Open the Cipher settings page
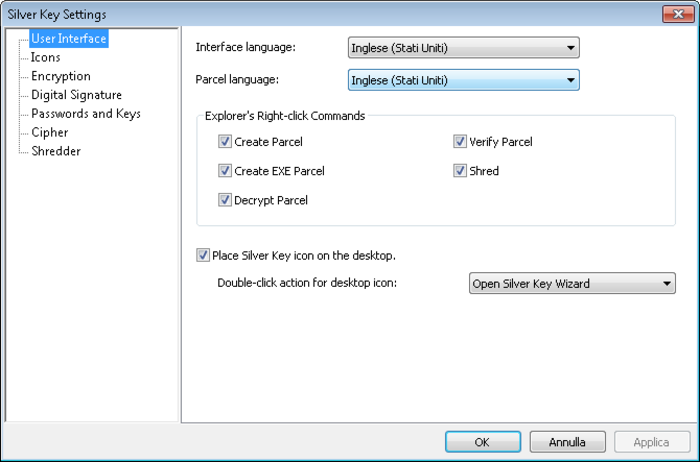700x462 pixels. 50,132
